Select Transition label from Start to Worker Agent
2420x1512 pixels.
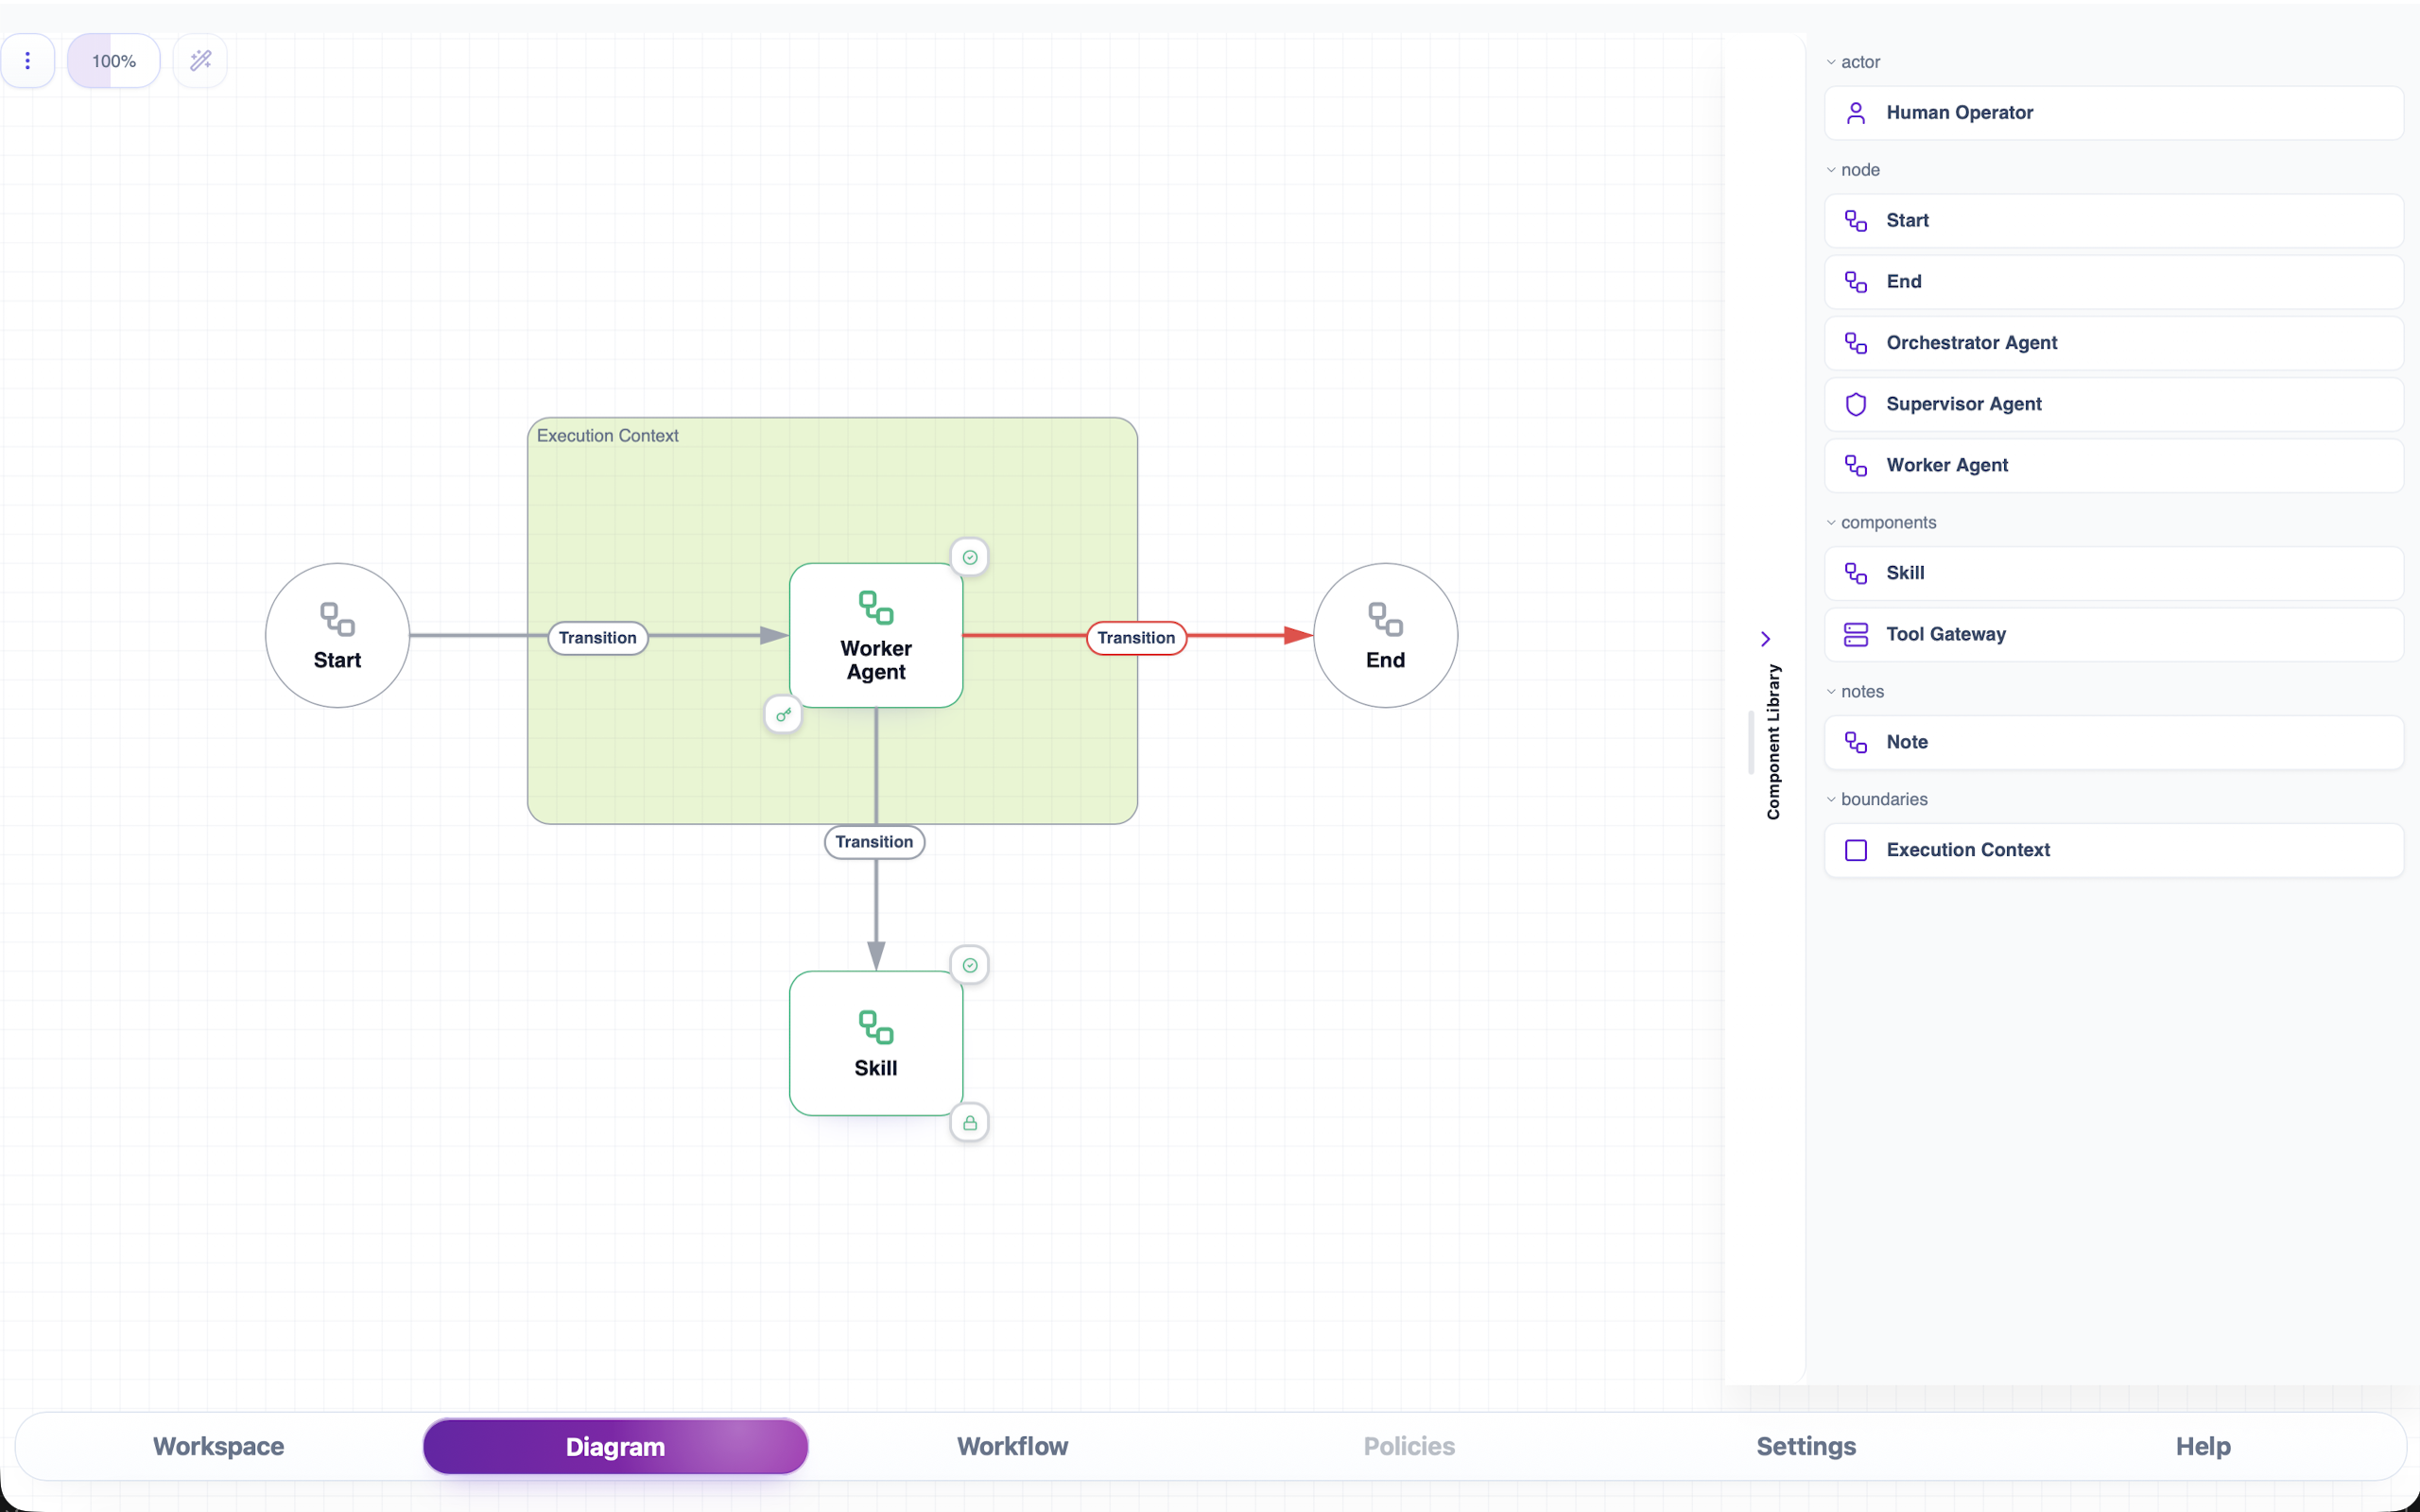(x=598, y=638)
